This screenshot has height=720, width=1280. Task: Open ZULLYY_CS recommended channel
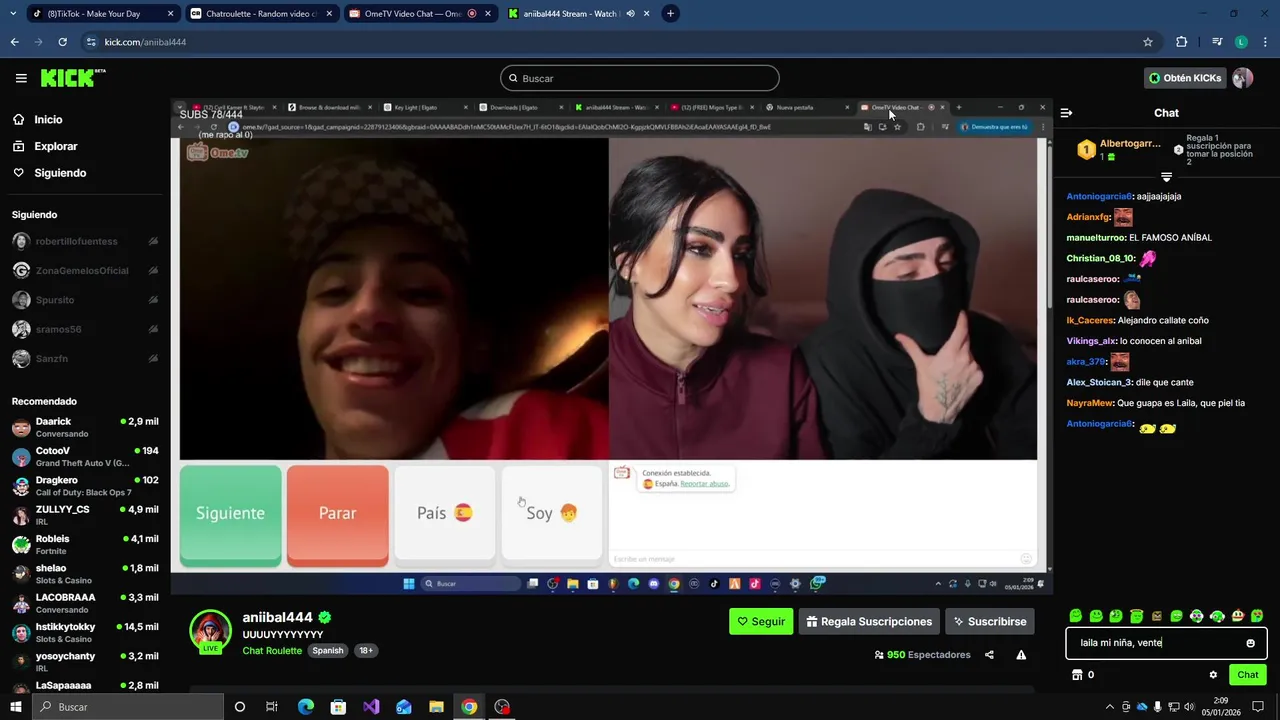pos(85,515)
